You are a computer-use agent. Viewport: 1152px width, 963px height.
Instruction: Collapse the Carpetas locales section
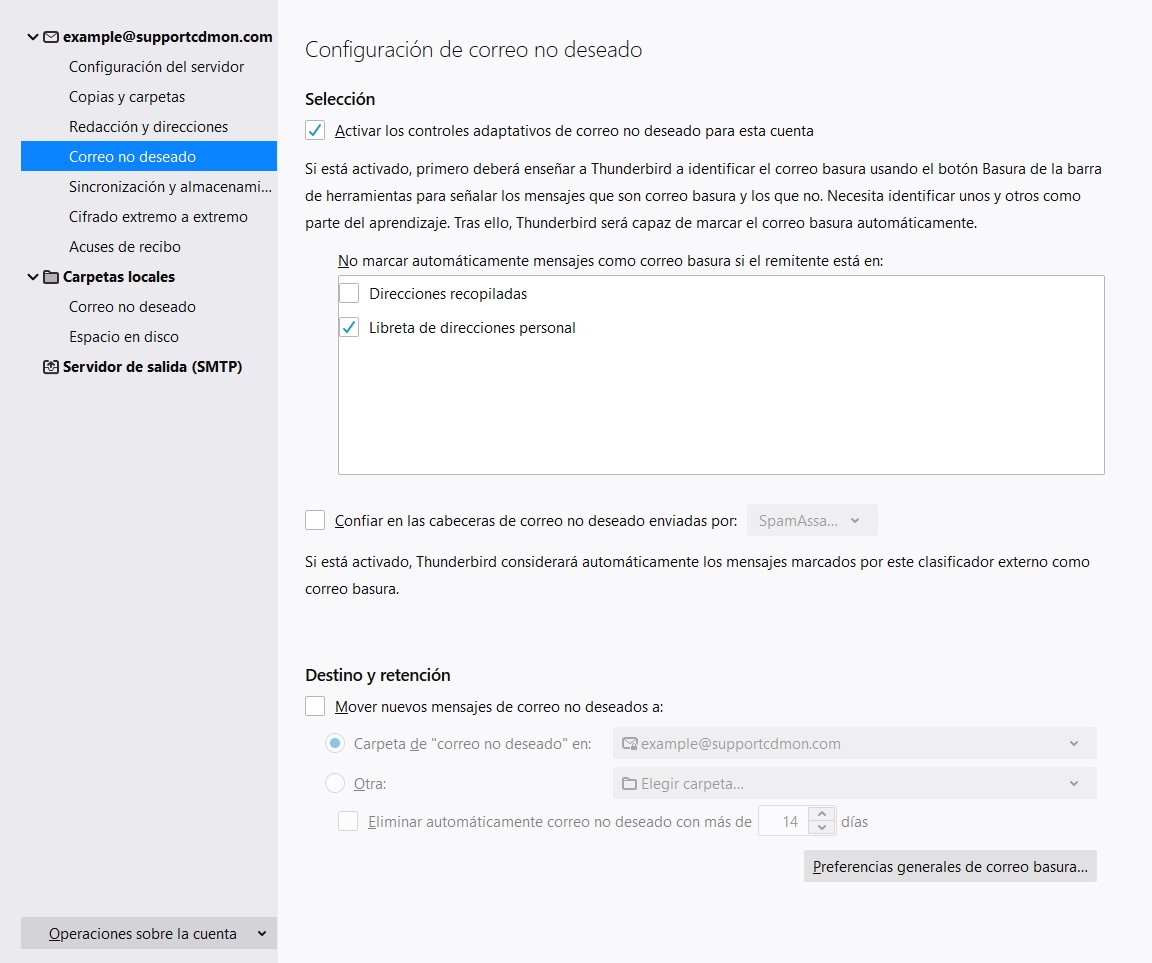(x=33, y=277)
